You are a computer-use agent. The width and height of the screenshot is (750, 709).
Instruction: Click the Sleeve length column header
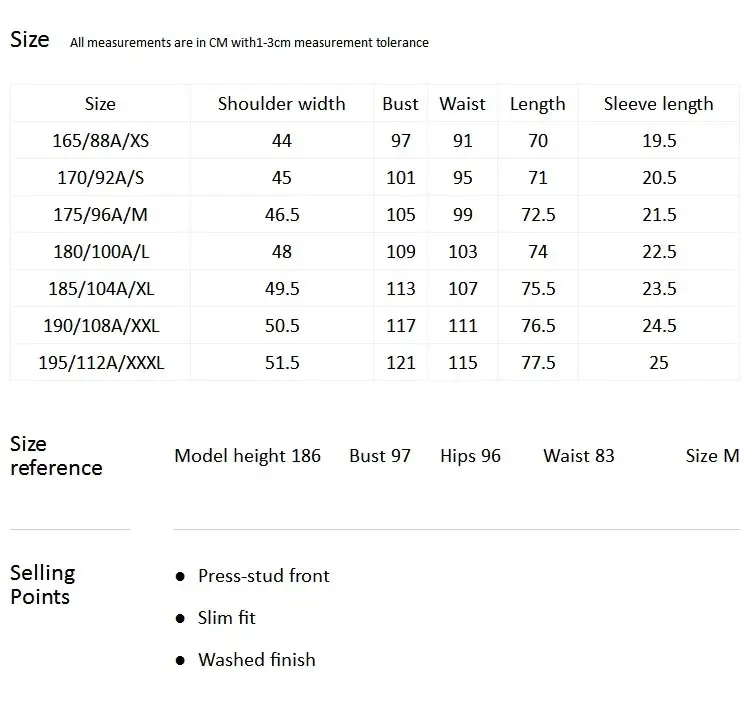tap(659, 104)
